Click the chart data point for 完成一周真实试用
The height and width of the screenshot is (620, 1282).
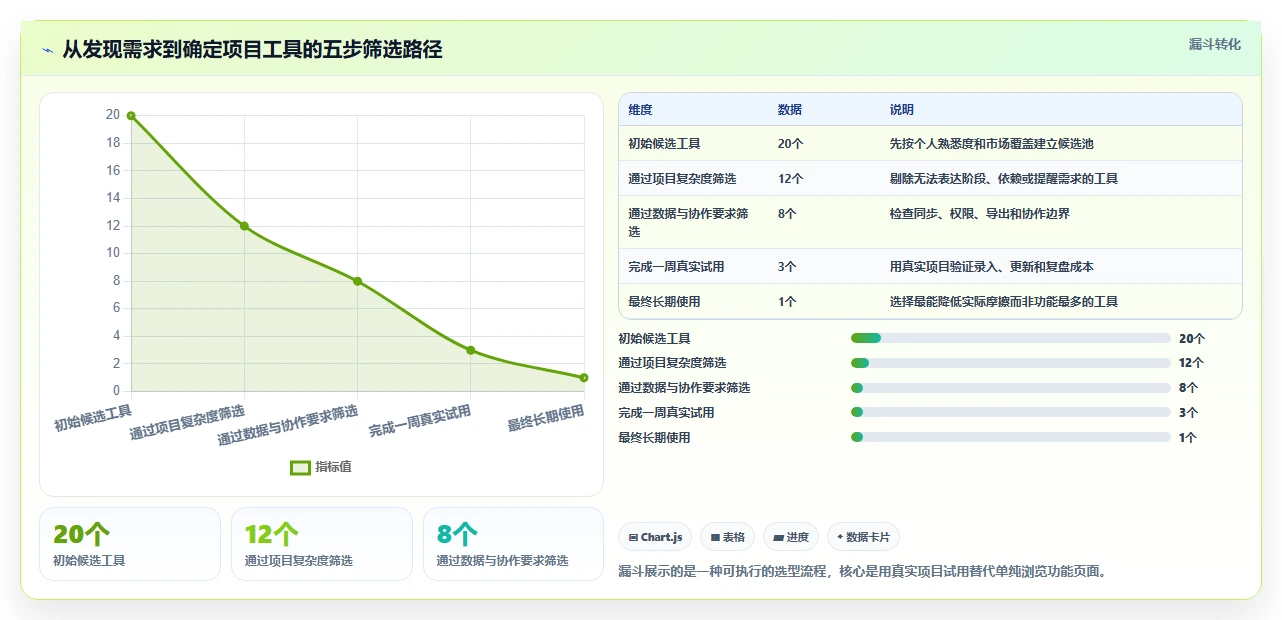click(x=470, y=350)
